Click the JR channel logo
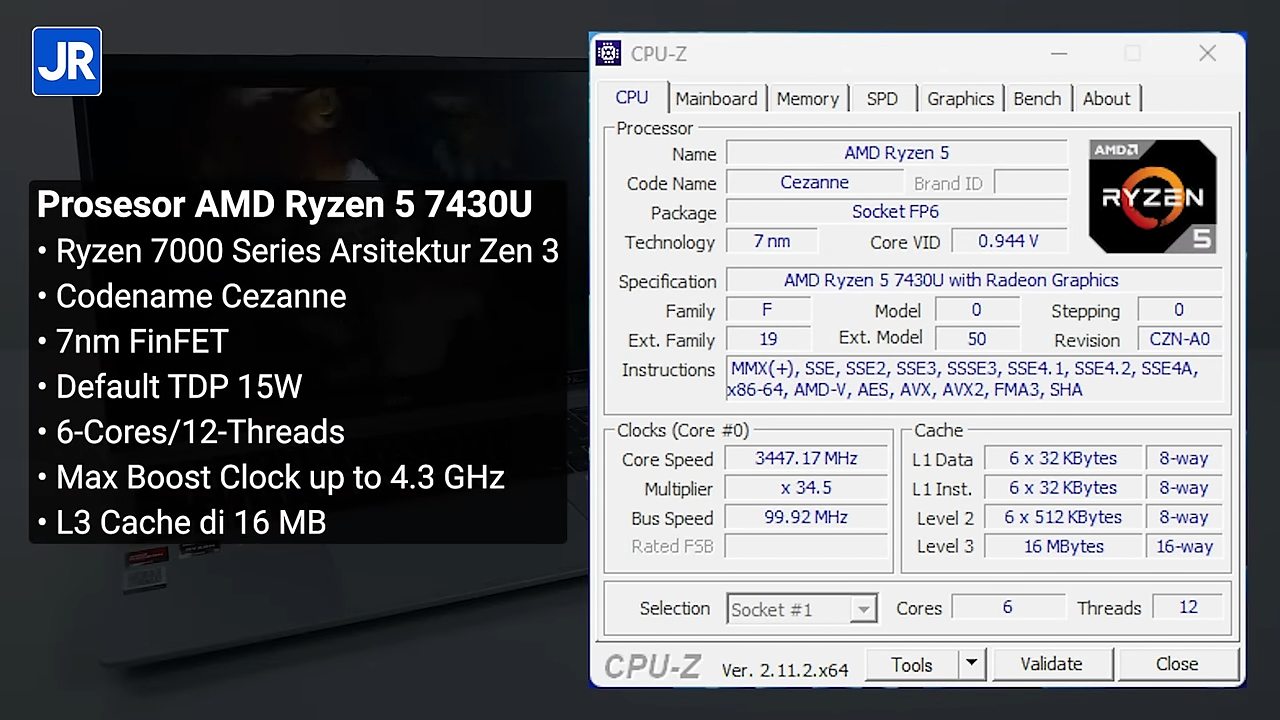This screenshot has width=1280, height=720. pos(67,62)
